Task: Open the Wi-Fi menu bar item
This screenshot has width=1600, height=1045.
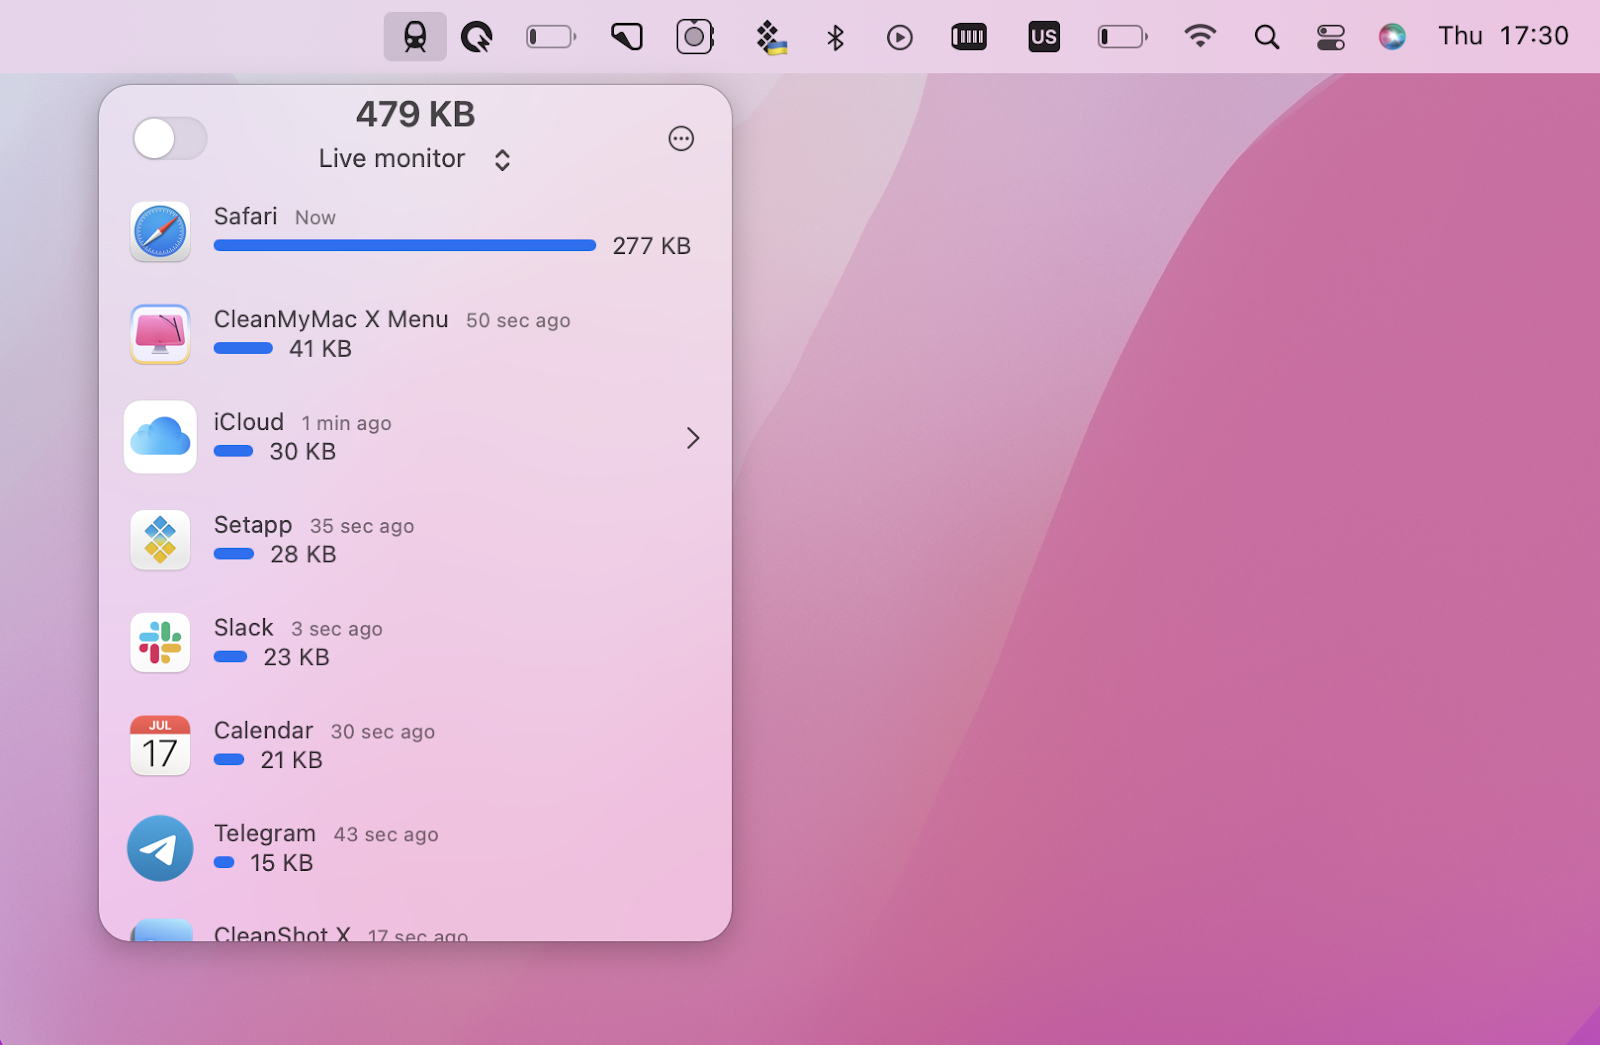Action: (x=1199, y=37)
